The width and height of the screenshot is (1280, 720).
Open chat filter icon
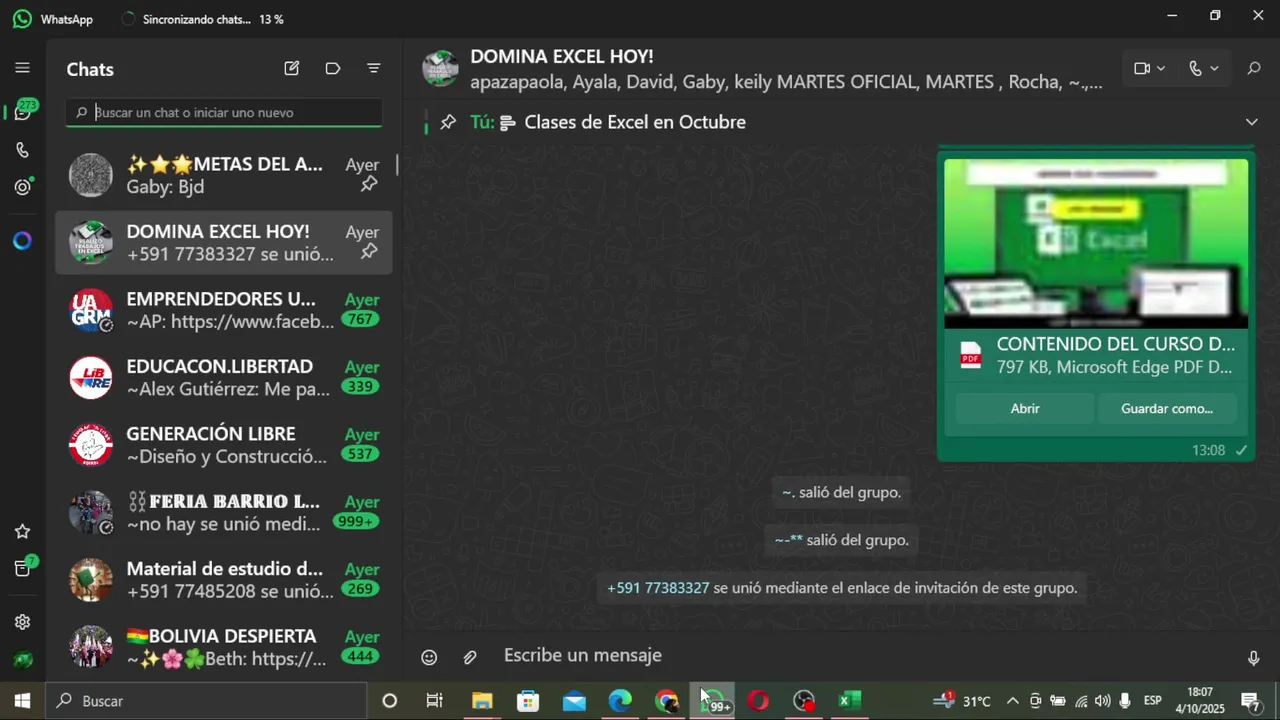click(374, 69)
